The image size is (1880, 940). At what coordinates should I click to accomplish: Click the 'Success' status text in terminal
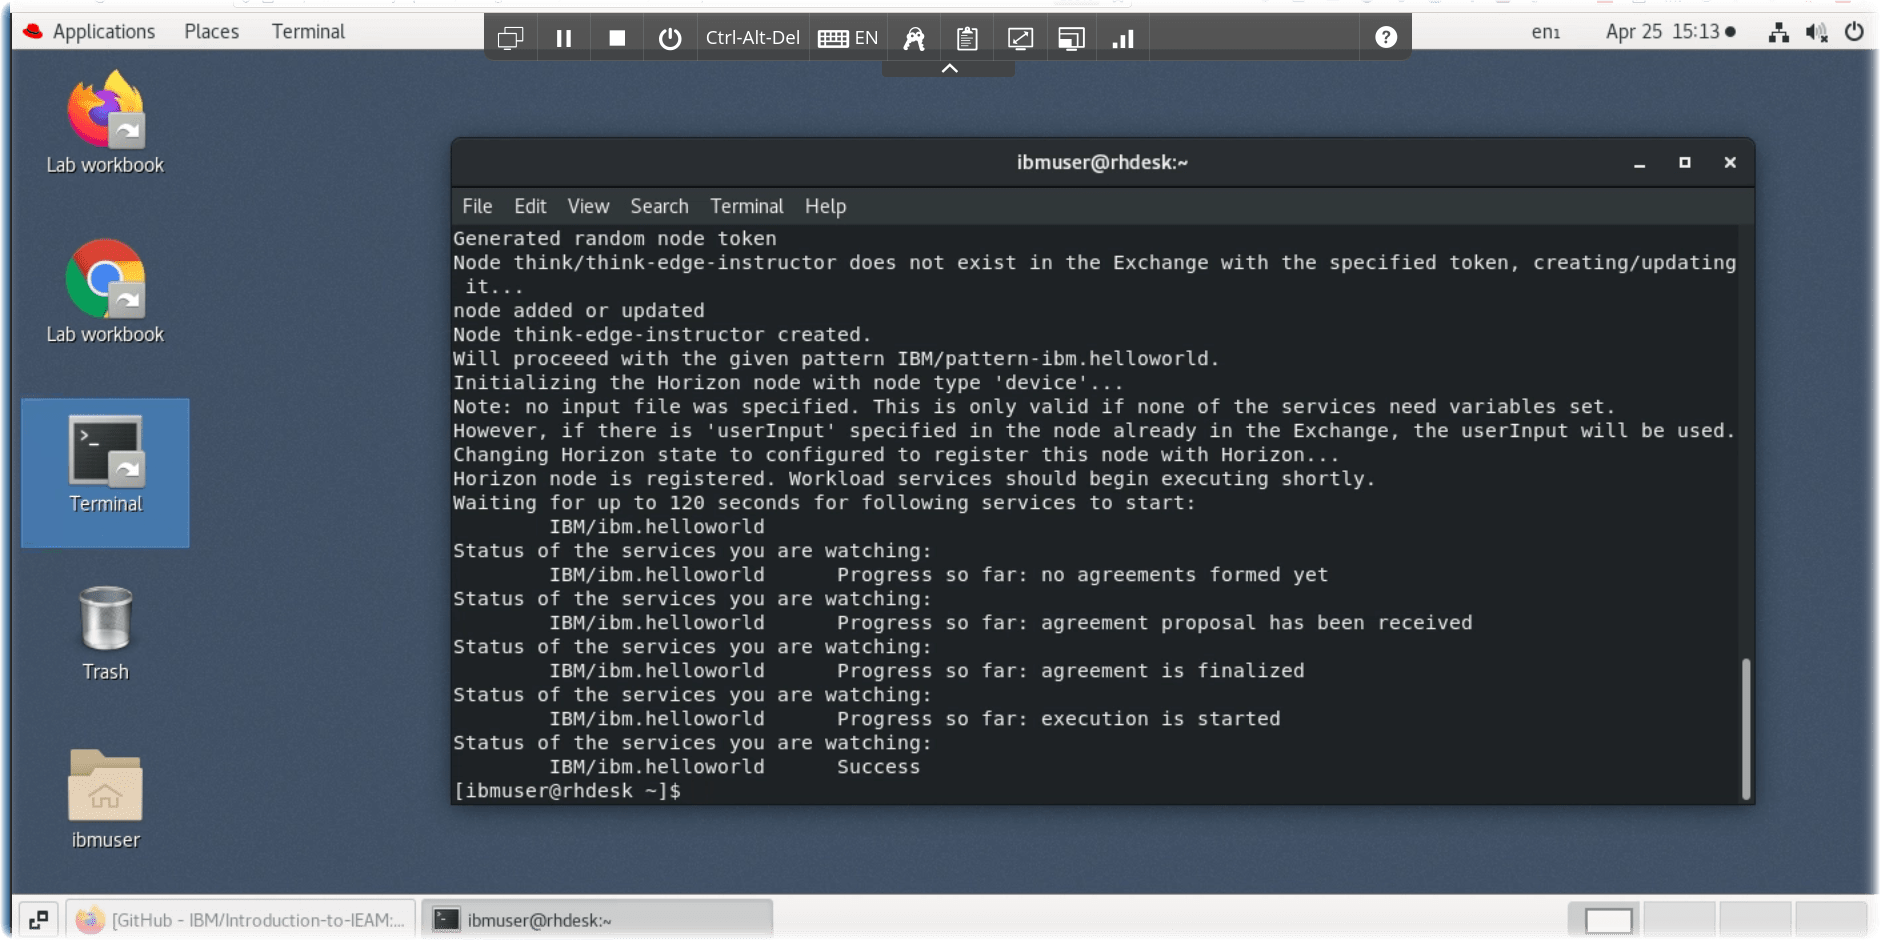pyautogui.click(x=878, y=767)
